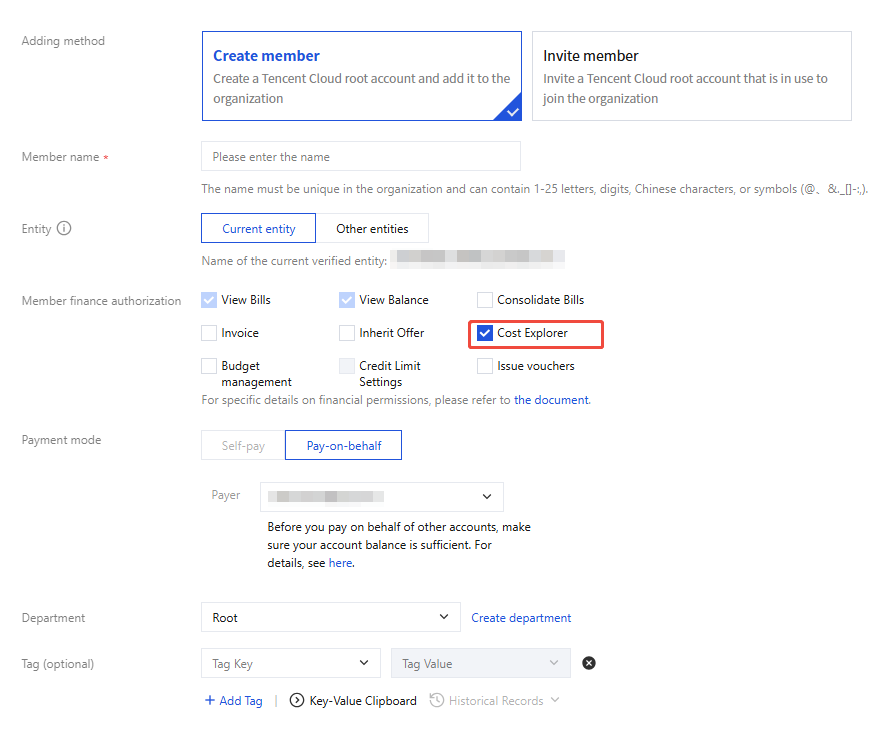Click the Key-Value Clipboard icon
This screenshot has height=733, width=890.
pyautogui.click(x=297, y=701)
